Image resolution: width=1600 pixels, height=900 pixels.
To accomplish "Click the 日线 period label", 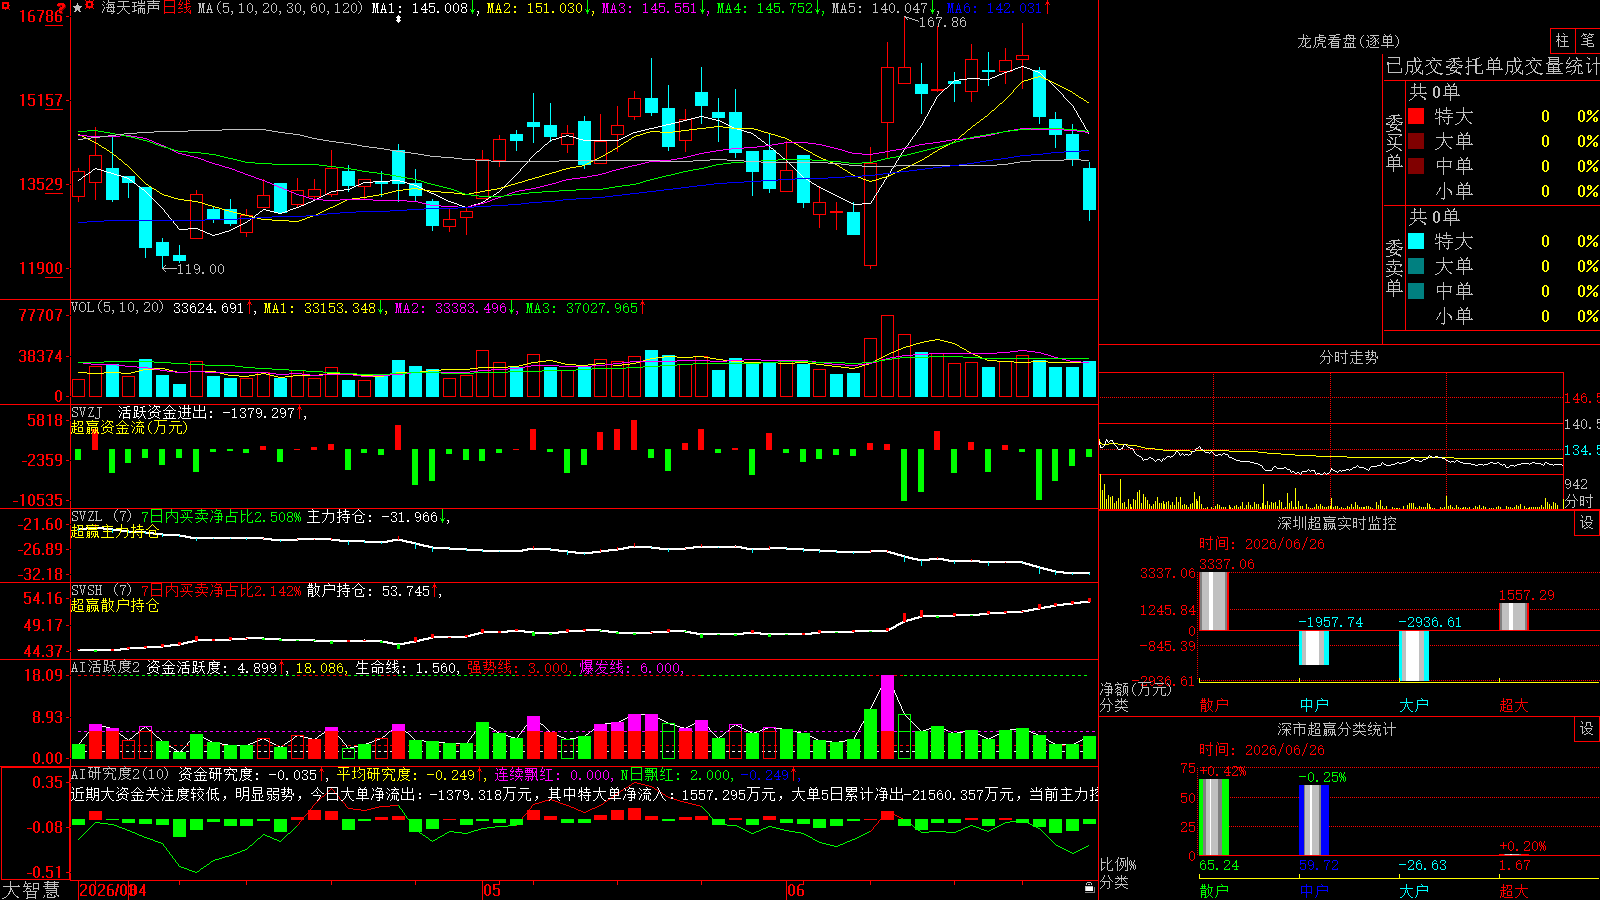I will pos(177,8).
